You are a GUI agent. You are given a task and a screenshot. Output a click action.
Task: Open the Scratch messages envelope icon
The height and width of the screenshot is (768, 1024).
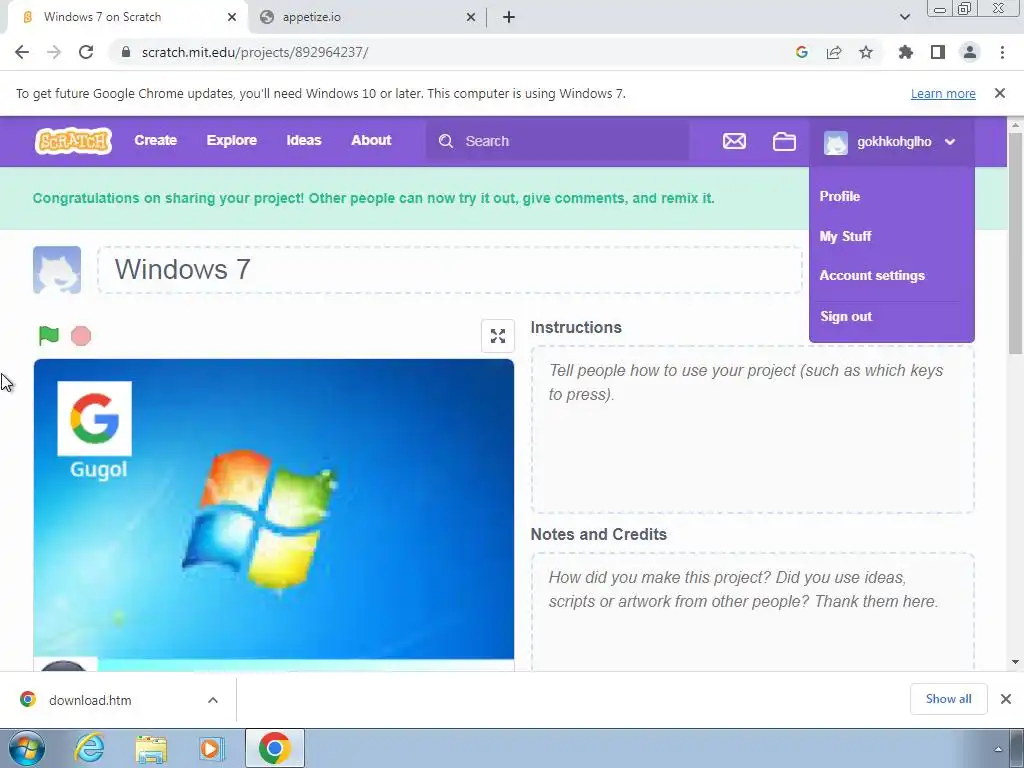tap(734, 141)
